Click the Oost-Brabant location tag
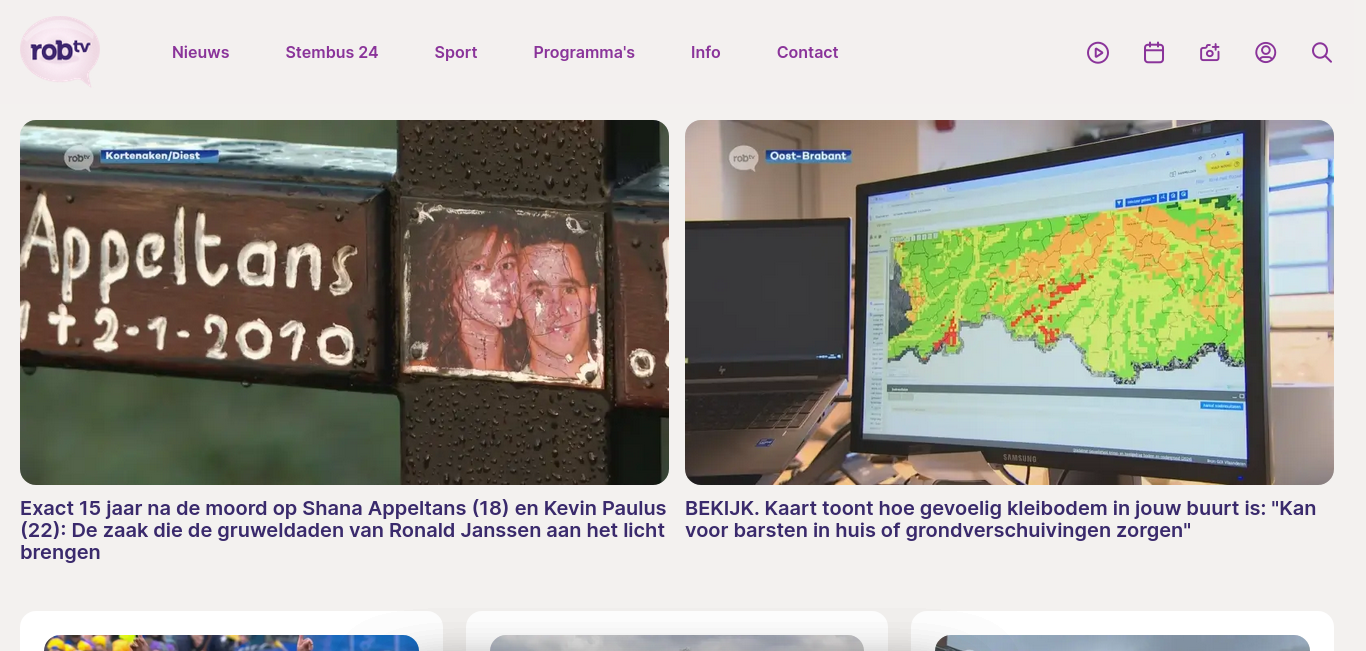This screenshot has height=651, width=1366. tap(808, 156)
